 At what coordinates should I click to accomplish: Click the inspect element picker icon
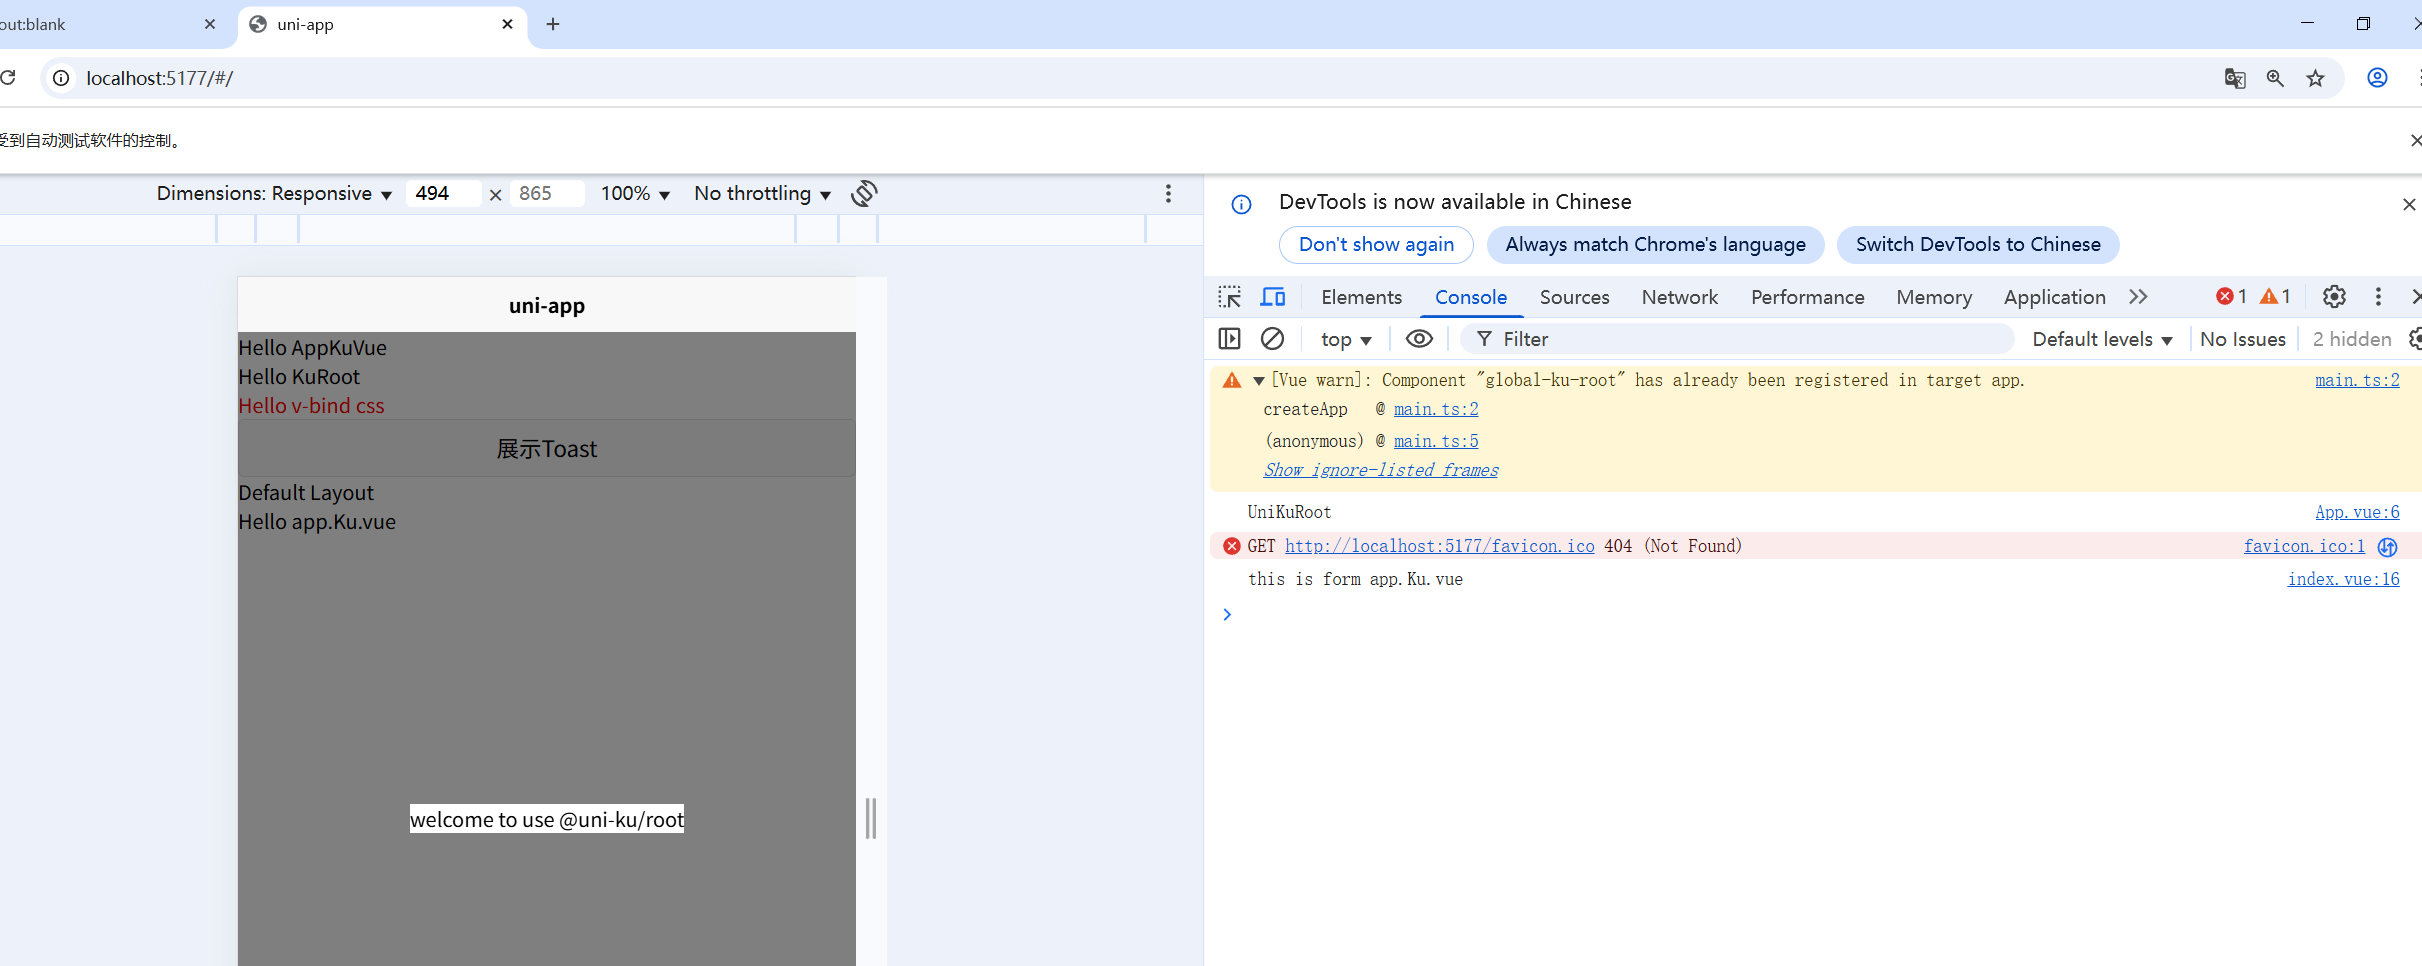(1229, 297)
